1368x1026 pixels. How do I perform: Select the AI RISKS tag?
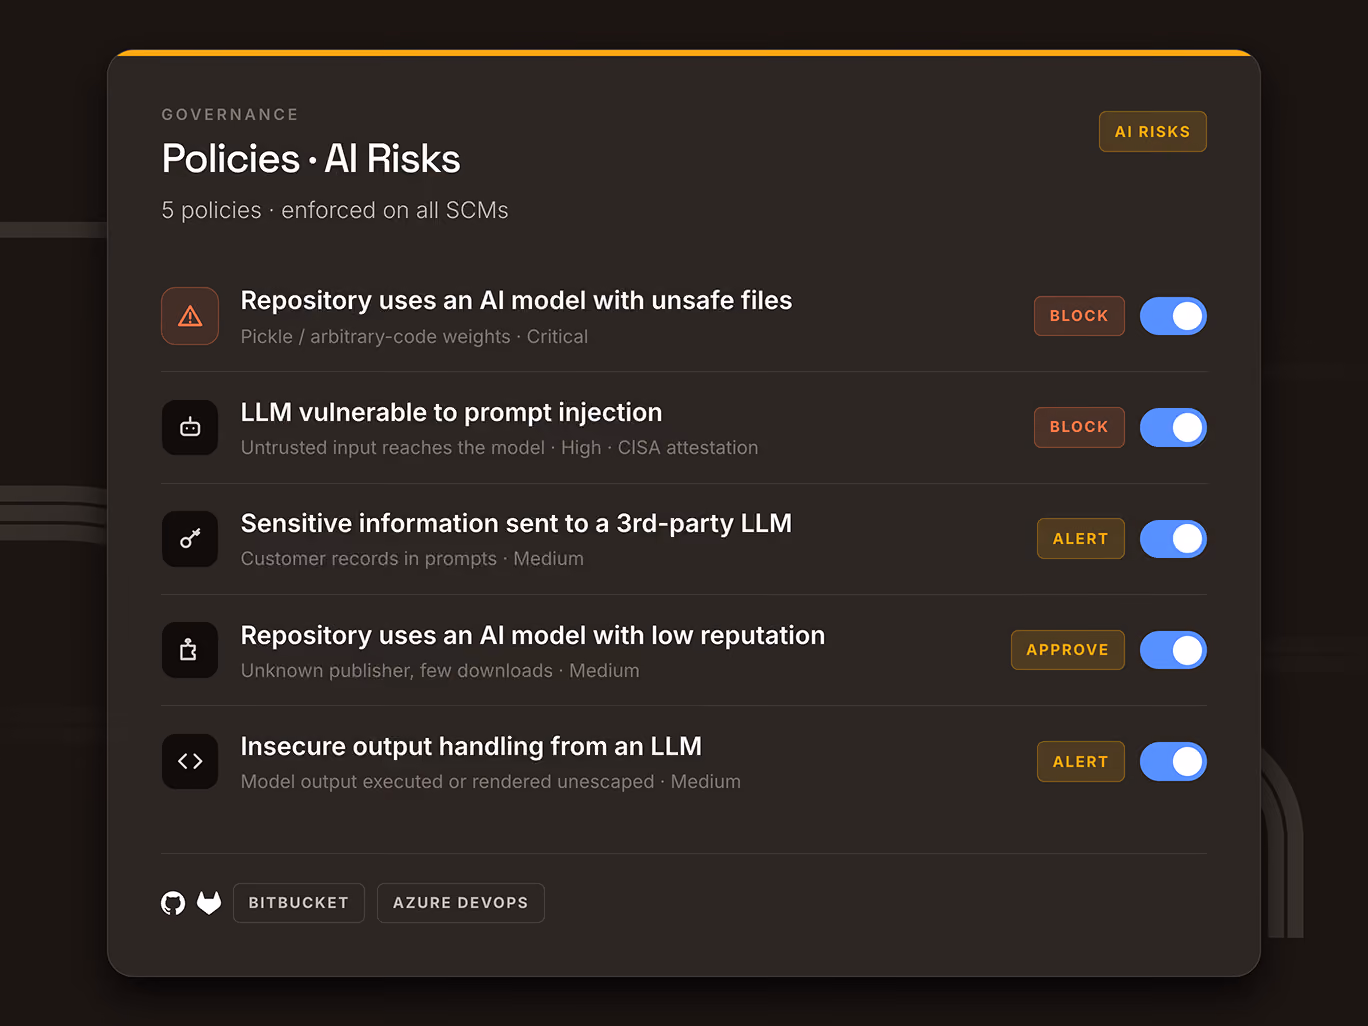click(1153, 132)
